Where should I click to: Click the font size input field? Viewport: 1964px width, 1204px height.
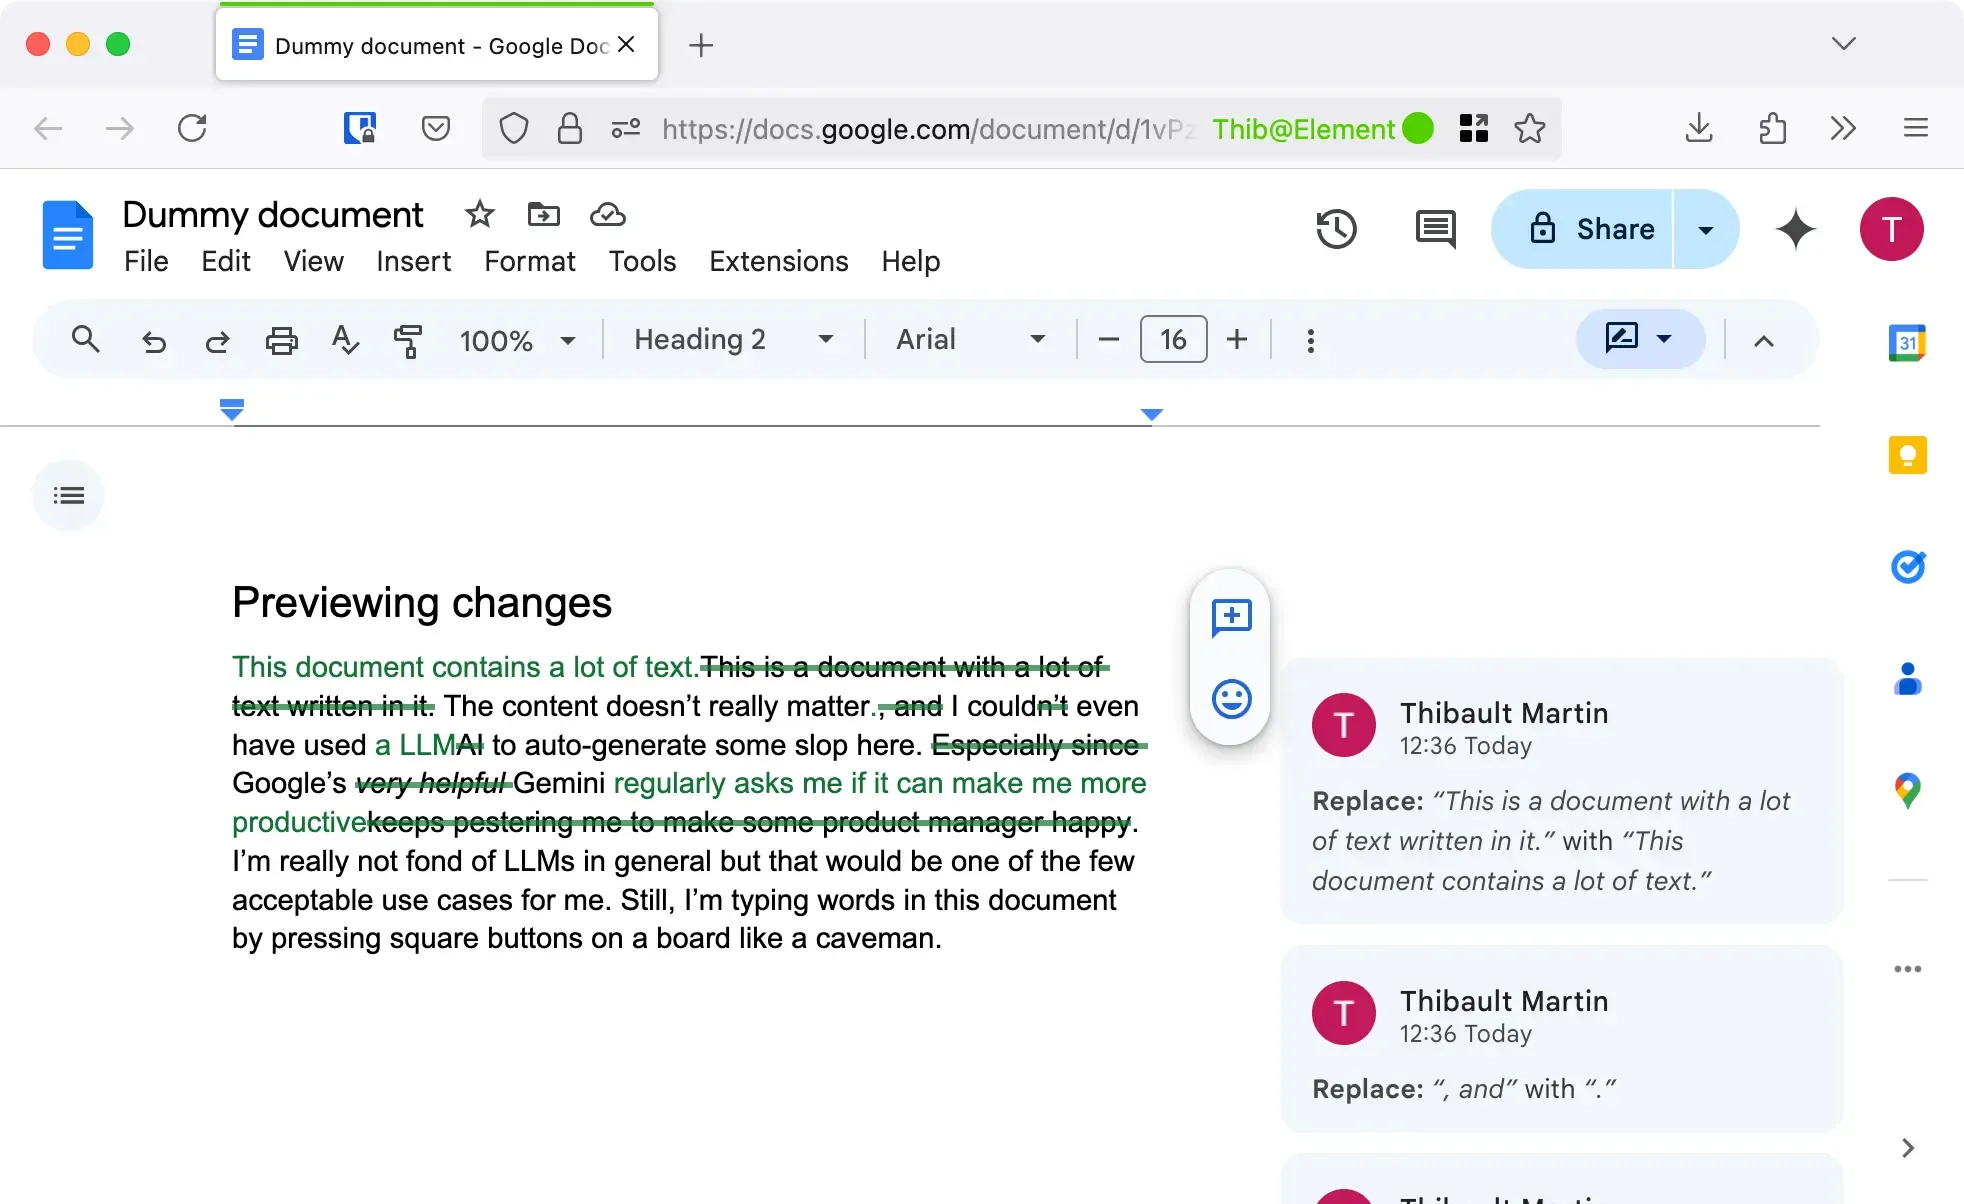point(1173,339)
